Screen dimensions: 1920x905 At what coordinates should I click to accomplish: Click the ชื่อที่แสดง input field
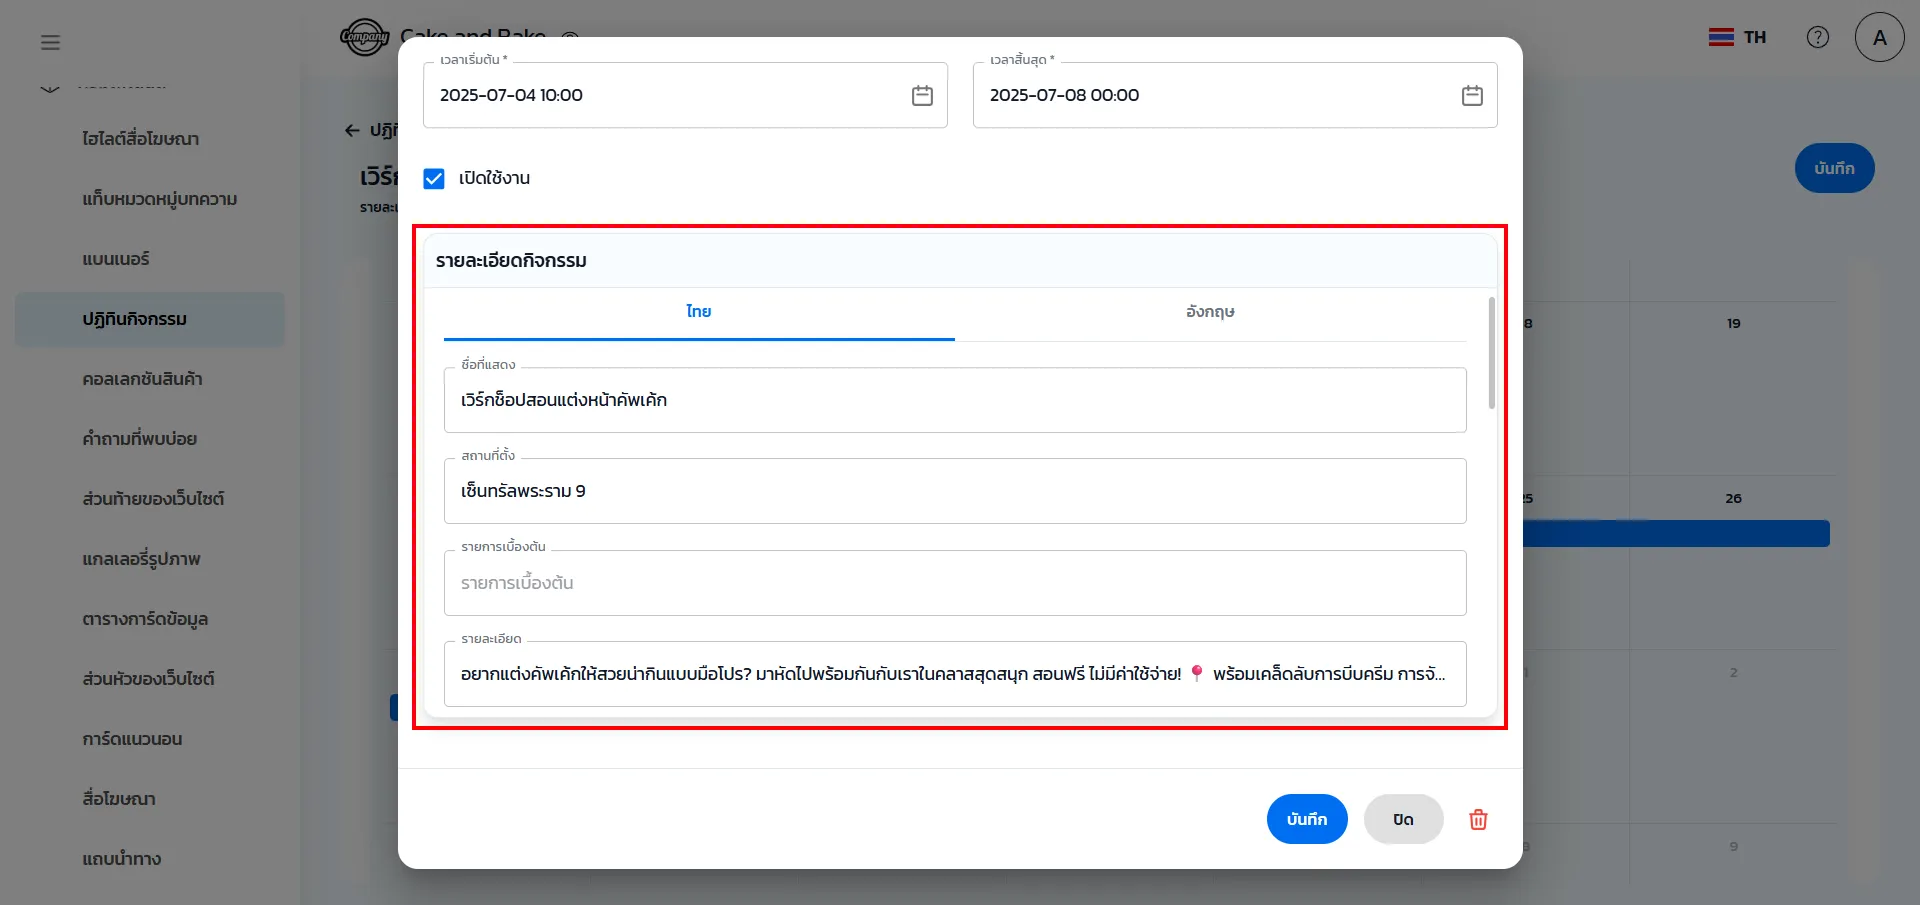(954, 400)
